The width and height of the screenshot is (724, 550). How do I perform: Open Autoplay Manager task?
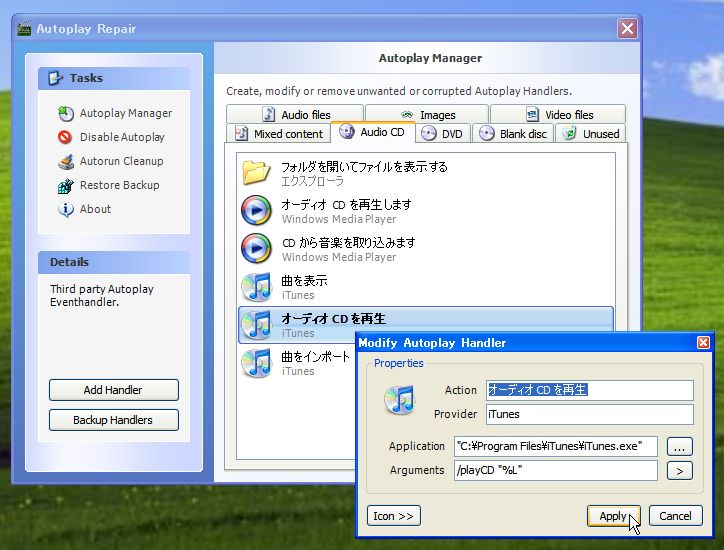point(126,113)
